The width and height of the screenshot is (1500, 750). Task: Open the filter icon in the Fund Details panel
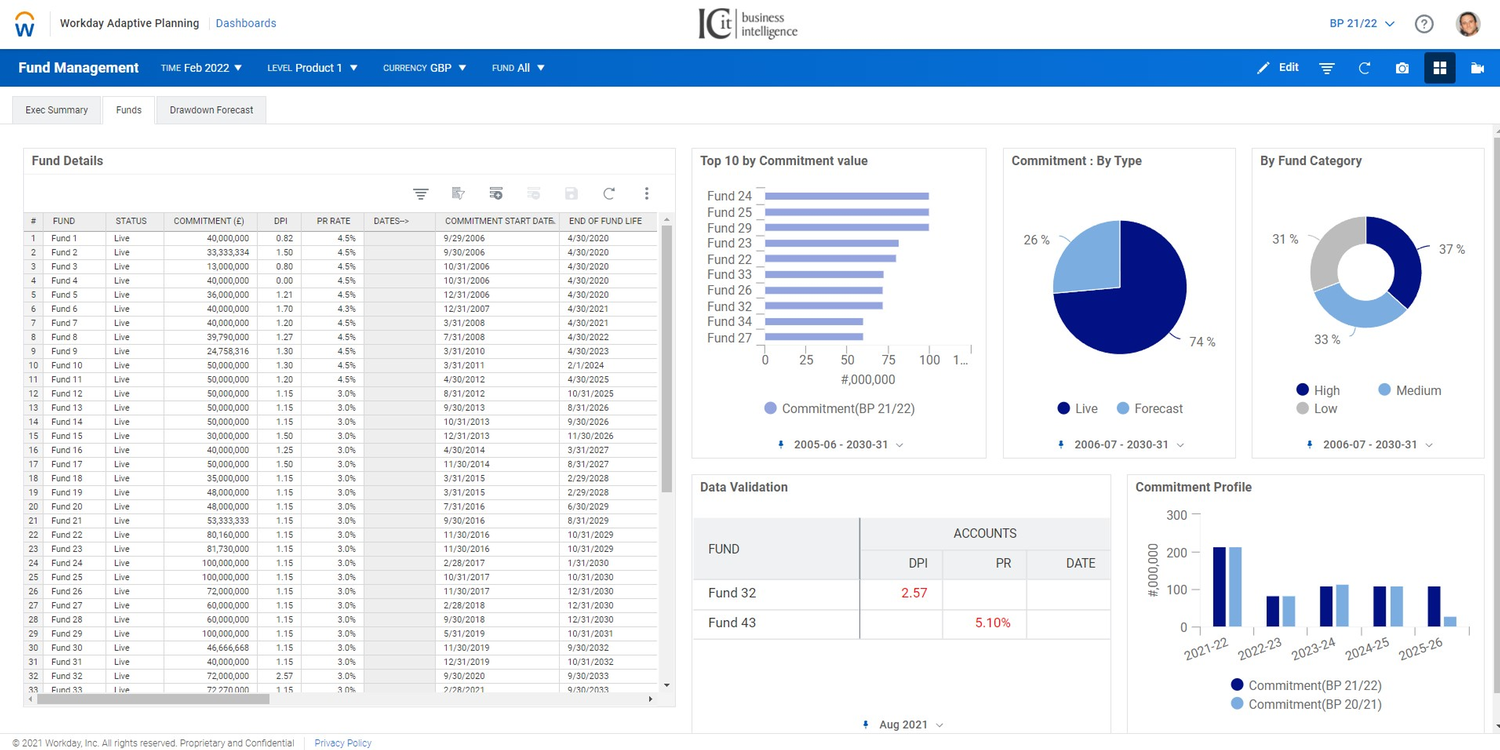pyautogui.click(x=420, y=193)
